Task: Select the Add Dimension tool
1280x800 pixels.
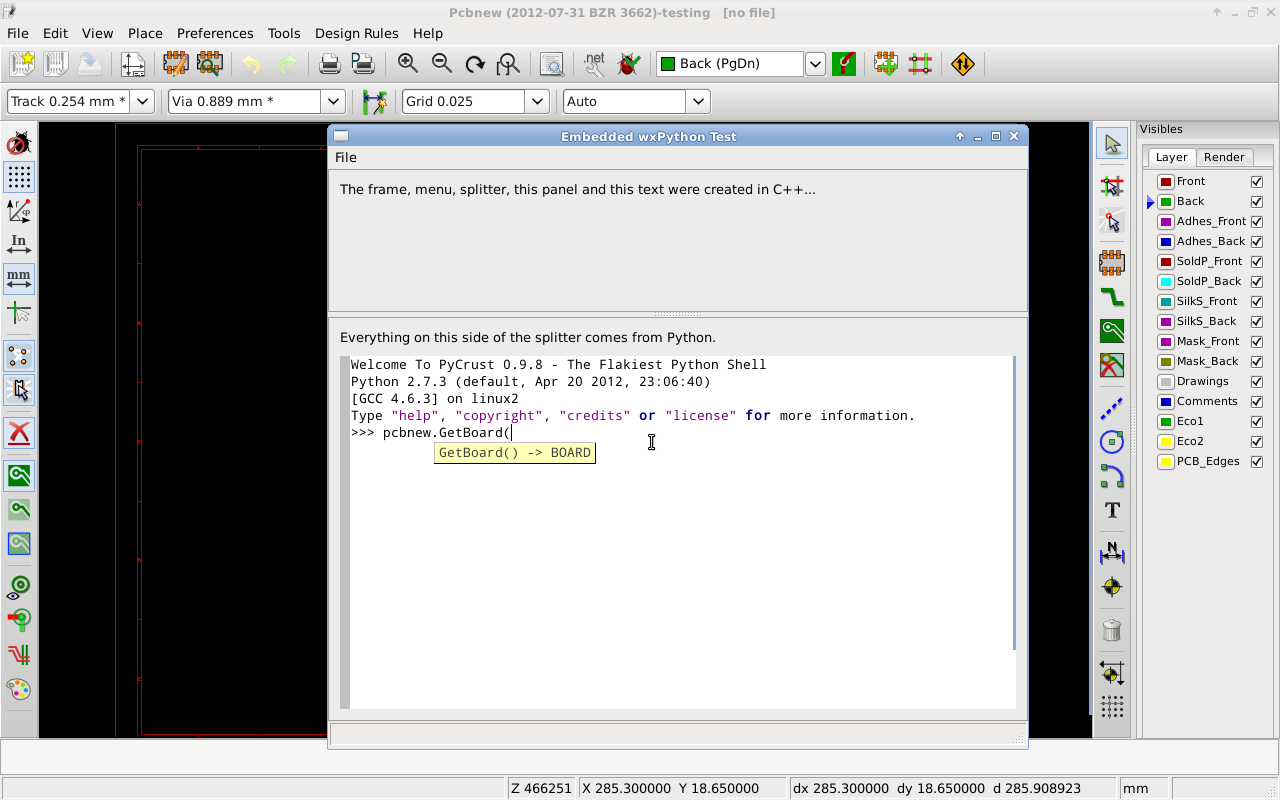Action: pos(1112,553)
